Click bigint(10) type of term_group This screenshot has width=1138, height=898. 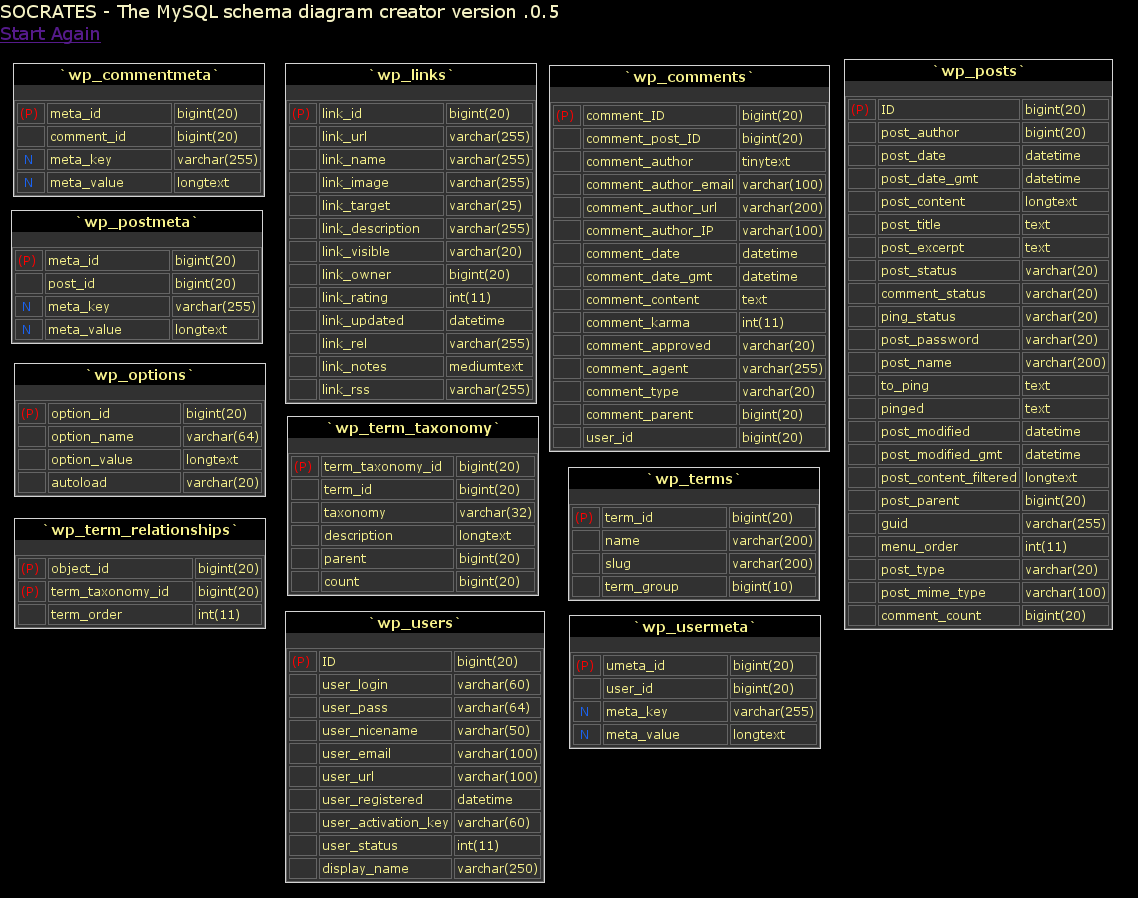[772, 587]
